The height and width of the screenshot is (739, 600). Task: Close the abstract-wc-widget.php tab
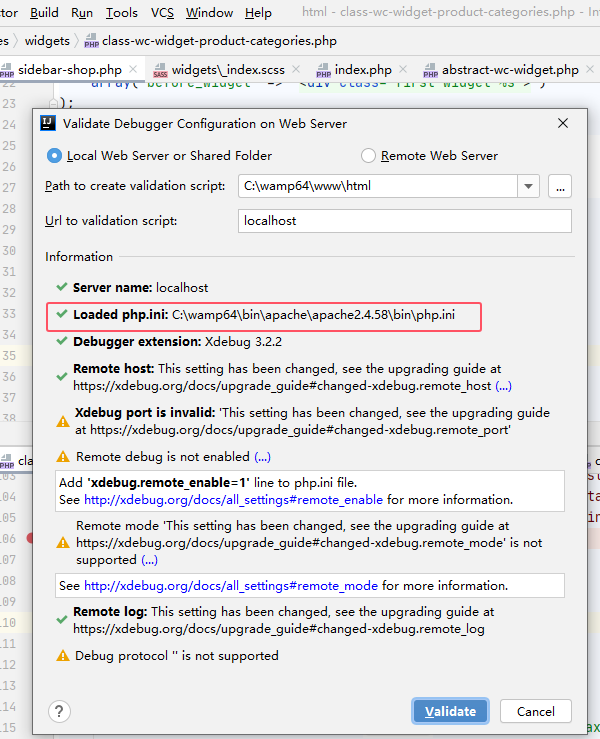pyautogui.click(x=590, y=69)
